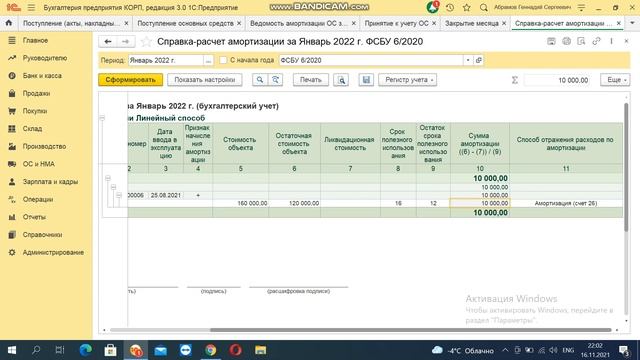Navigate back with left arrow
The height and width of the screenshot is (360, 640).
pyautogui.click(x=108, y=41)
